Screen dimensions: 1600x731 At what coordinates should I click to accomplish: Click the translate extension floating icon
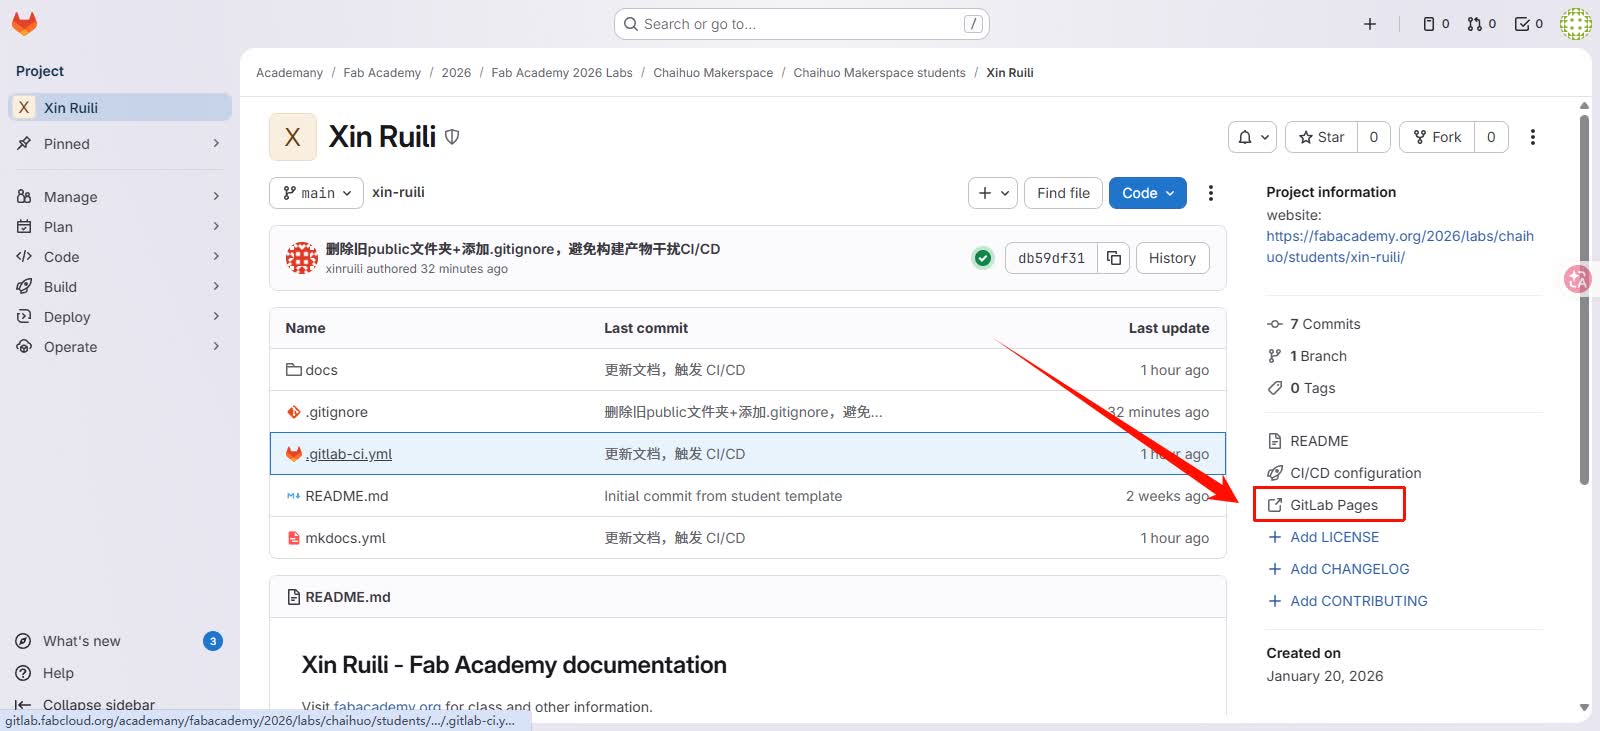point(1578,279)
